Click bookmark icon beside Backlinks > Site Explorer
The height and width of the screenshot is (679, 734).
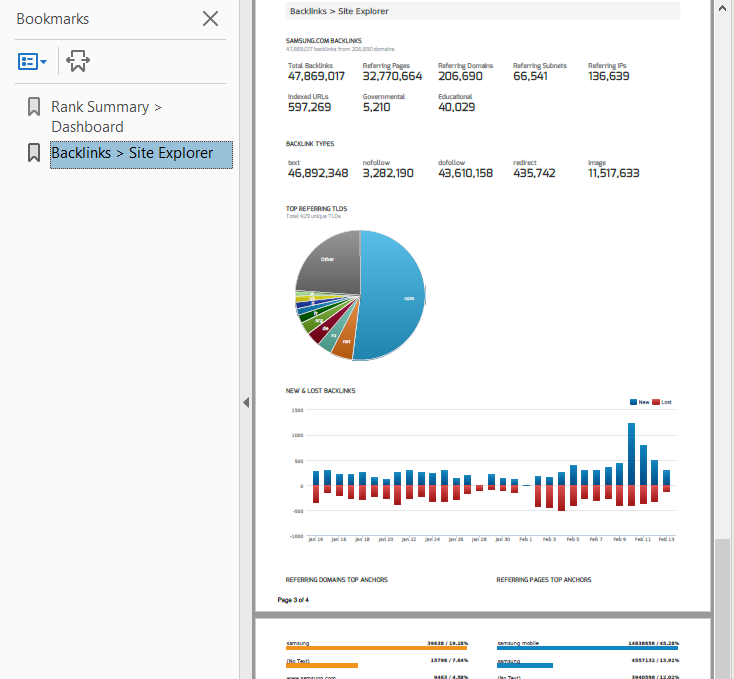34,153
